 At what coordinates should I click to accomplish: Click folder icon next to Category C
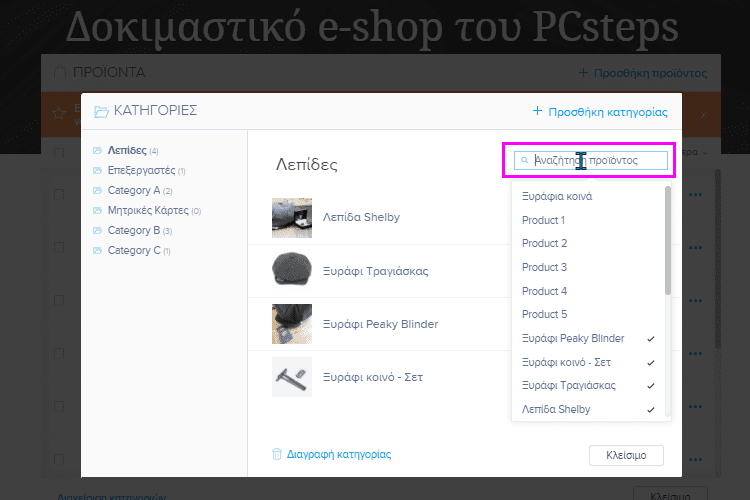coord(98,251)
